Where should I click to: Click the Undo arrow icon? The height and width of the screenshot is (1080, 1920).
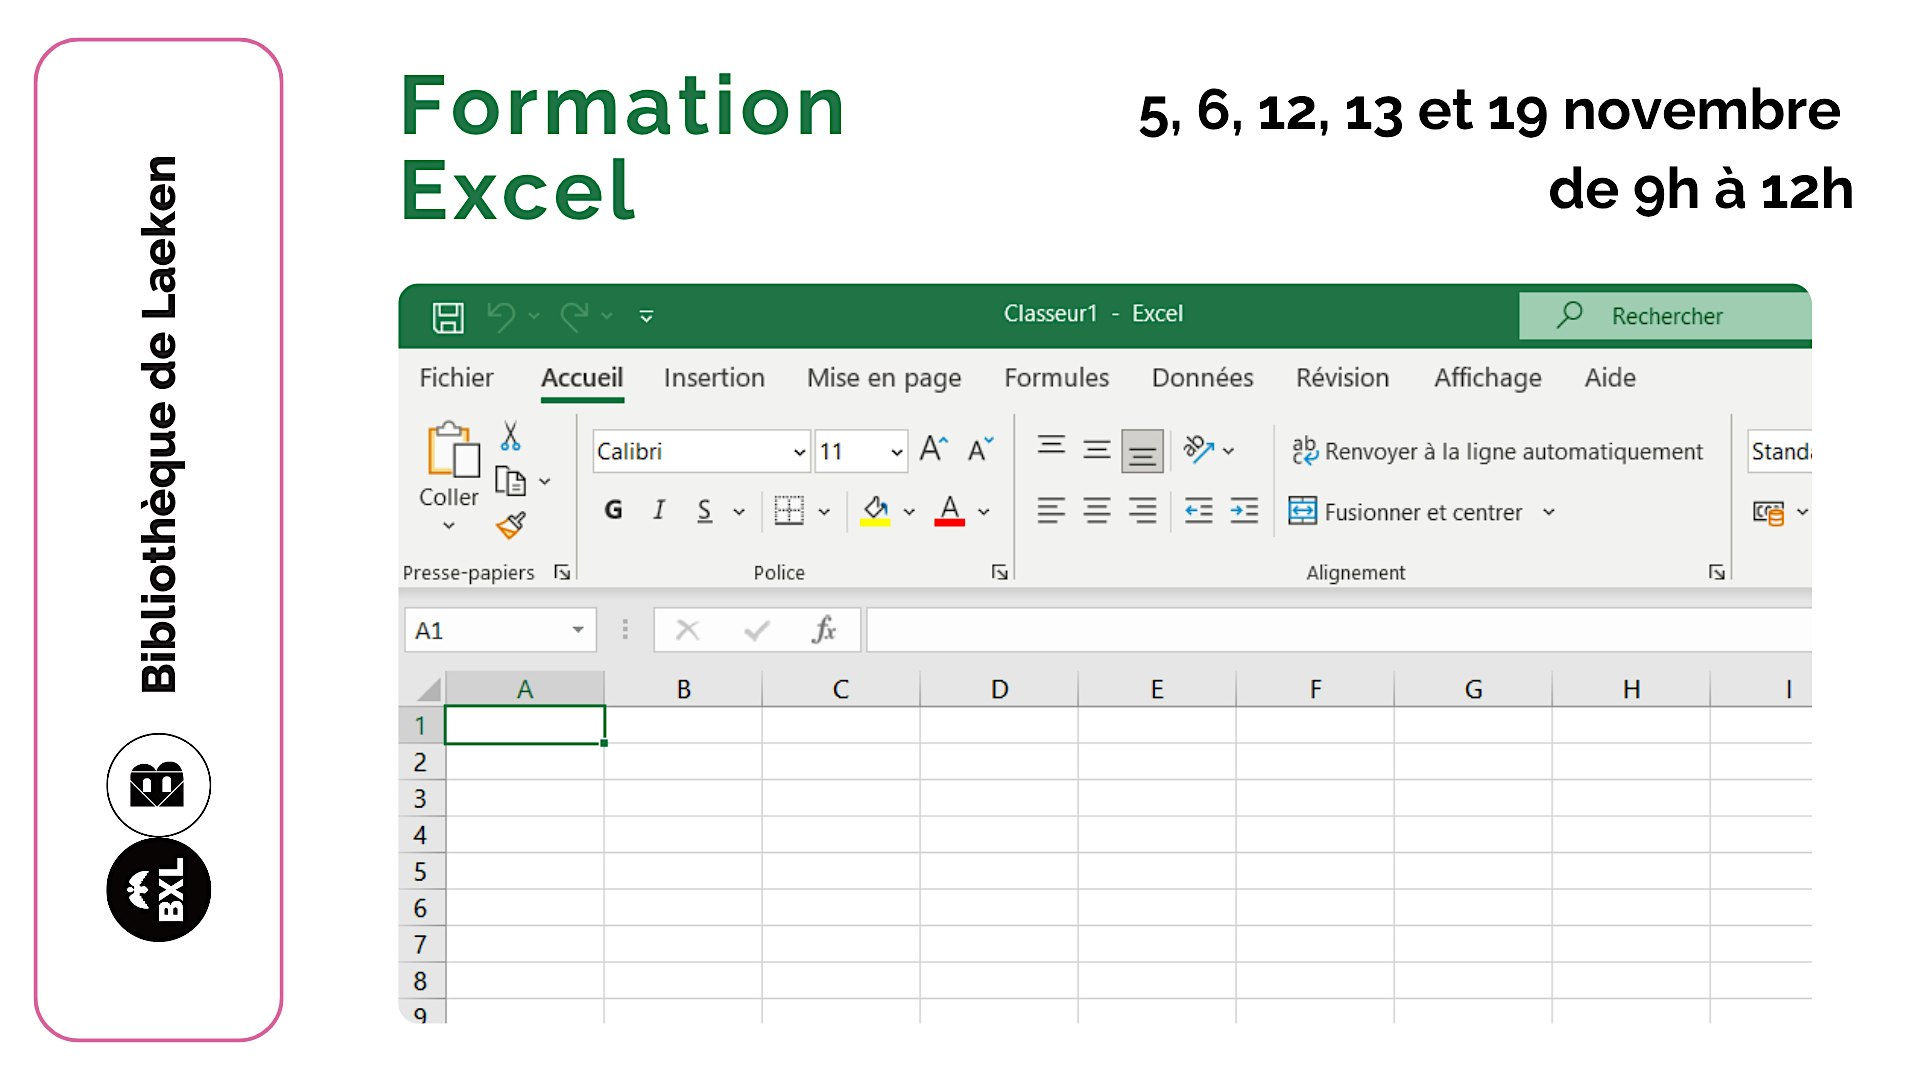point(501,317)
